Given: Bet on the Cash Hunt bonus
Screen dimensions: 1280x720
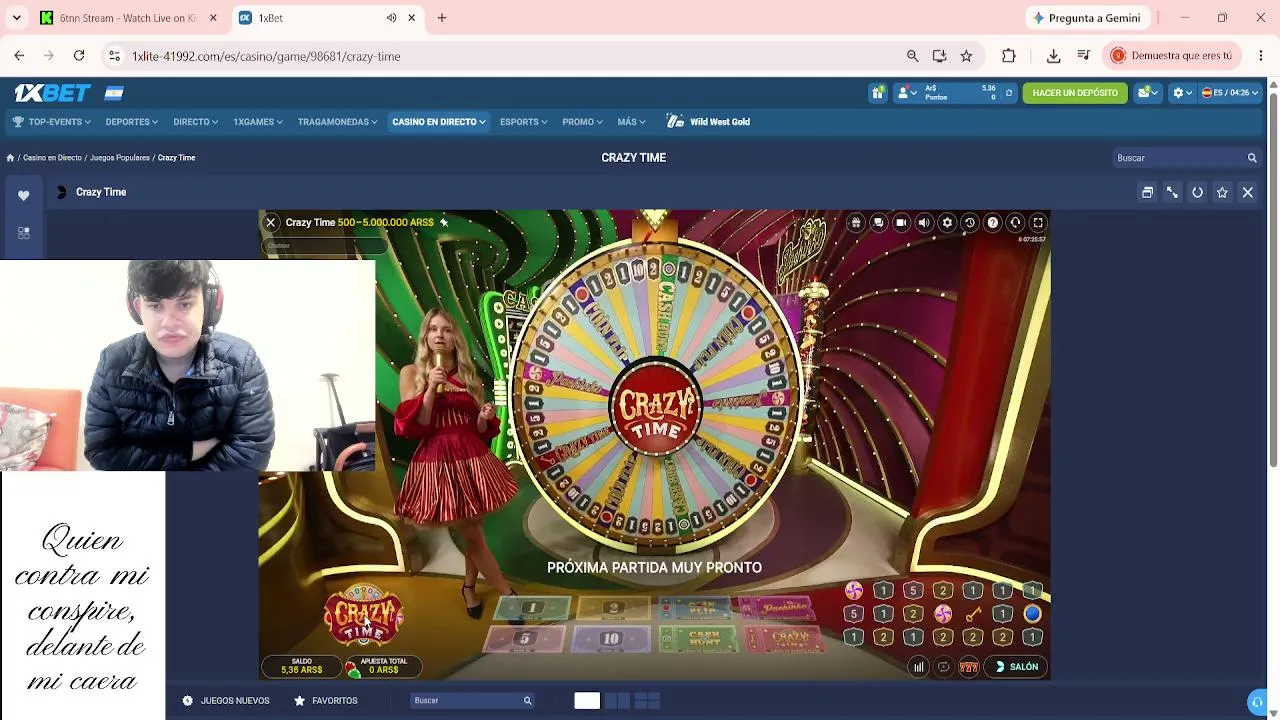Looking at the screenshot, I should coord(699,639).
